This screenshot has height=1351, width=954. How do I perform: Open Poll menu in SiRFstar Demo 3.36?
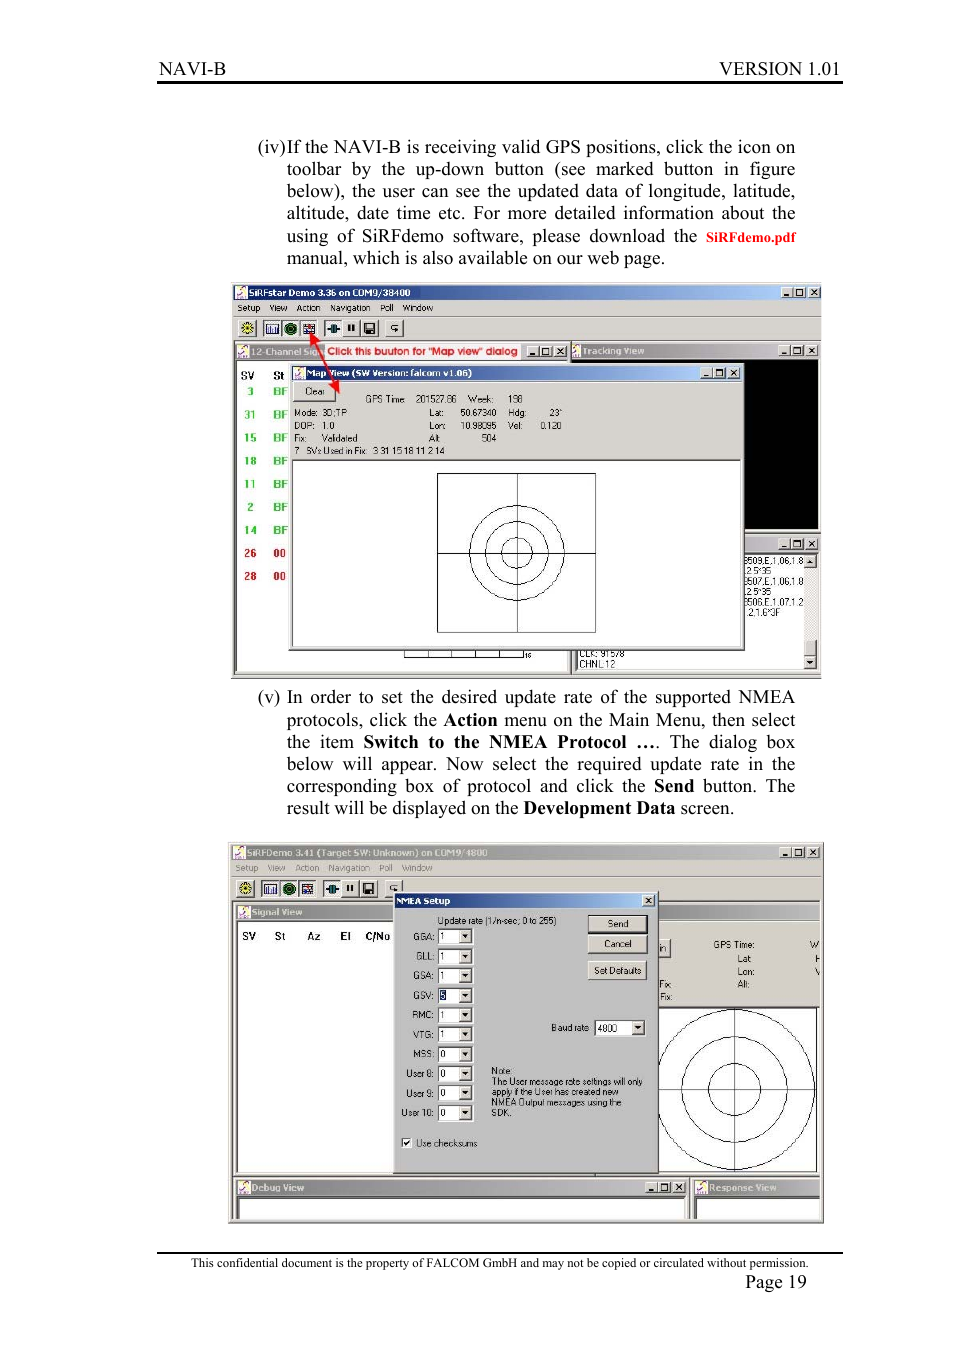(x=387, y=308)
